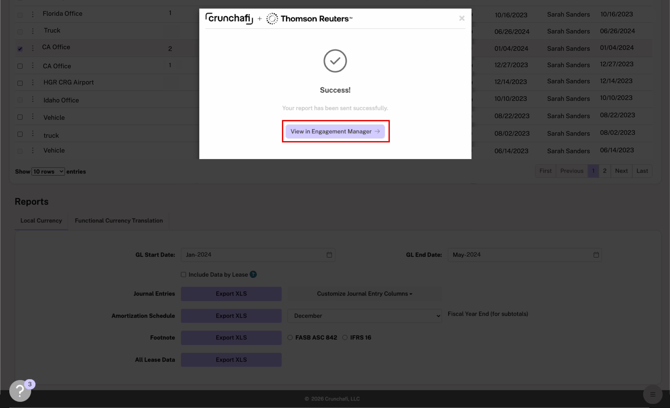This screenshot has height=408, width=670.
Task: Toggle checkbox for Truck row
Action: [20, 32]
